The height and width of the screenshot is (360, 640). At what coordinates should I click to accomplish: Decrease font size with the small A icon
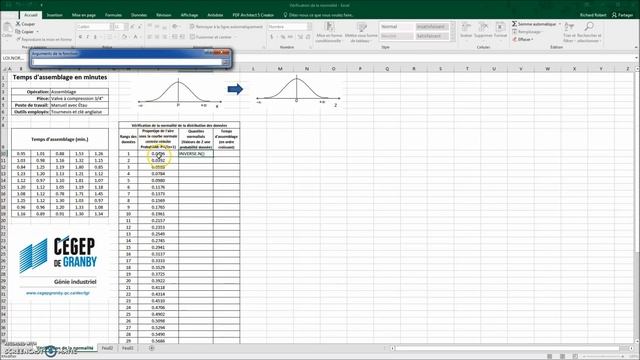pos(139,27)
